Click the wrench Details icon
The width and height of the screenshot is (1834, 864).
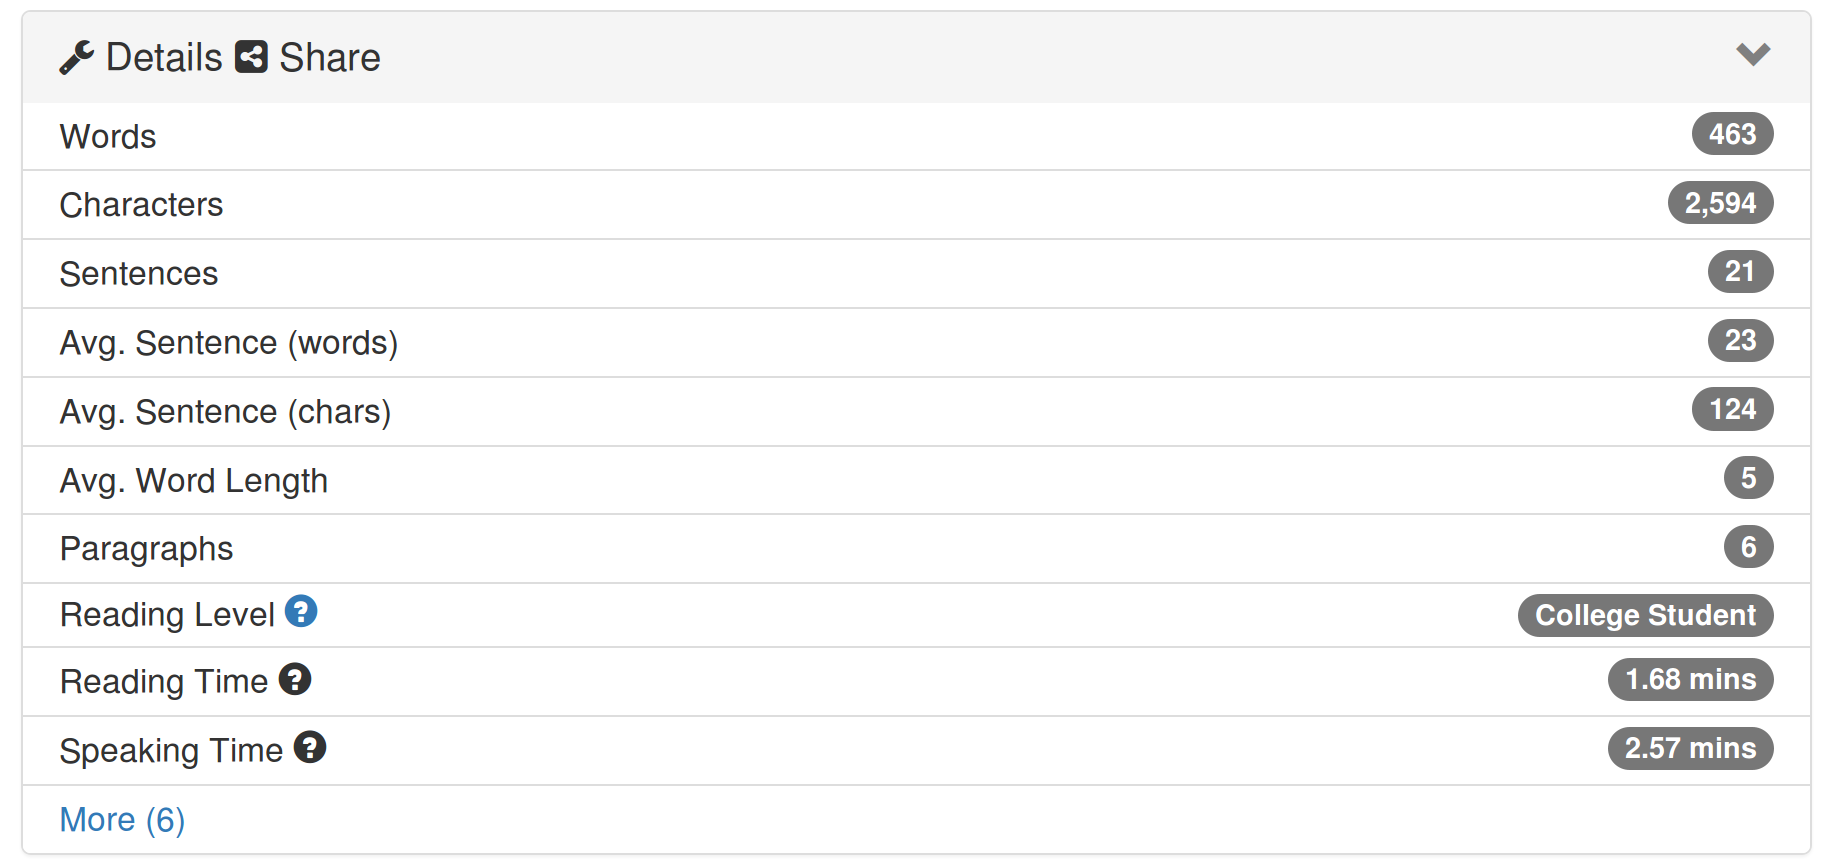pyautogui.click(x=77, y=58)
